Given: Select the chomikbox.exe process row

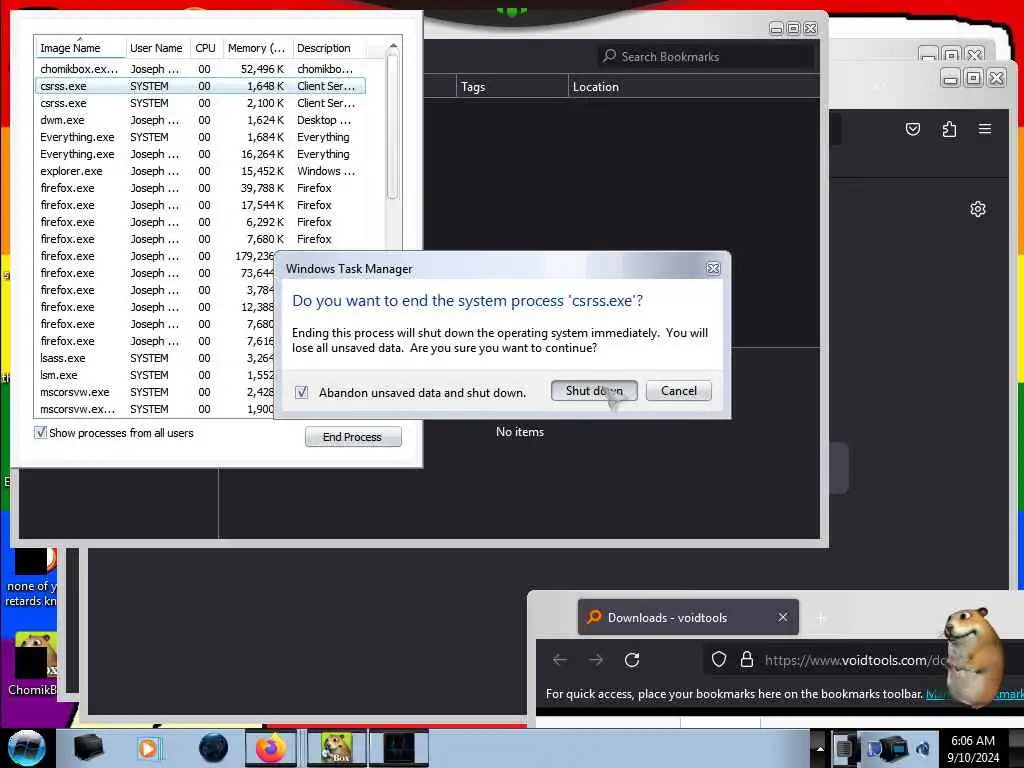Looking at the screenshot, I should (200, 69).
